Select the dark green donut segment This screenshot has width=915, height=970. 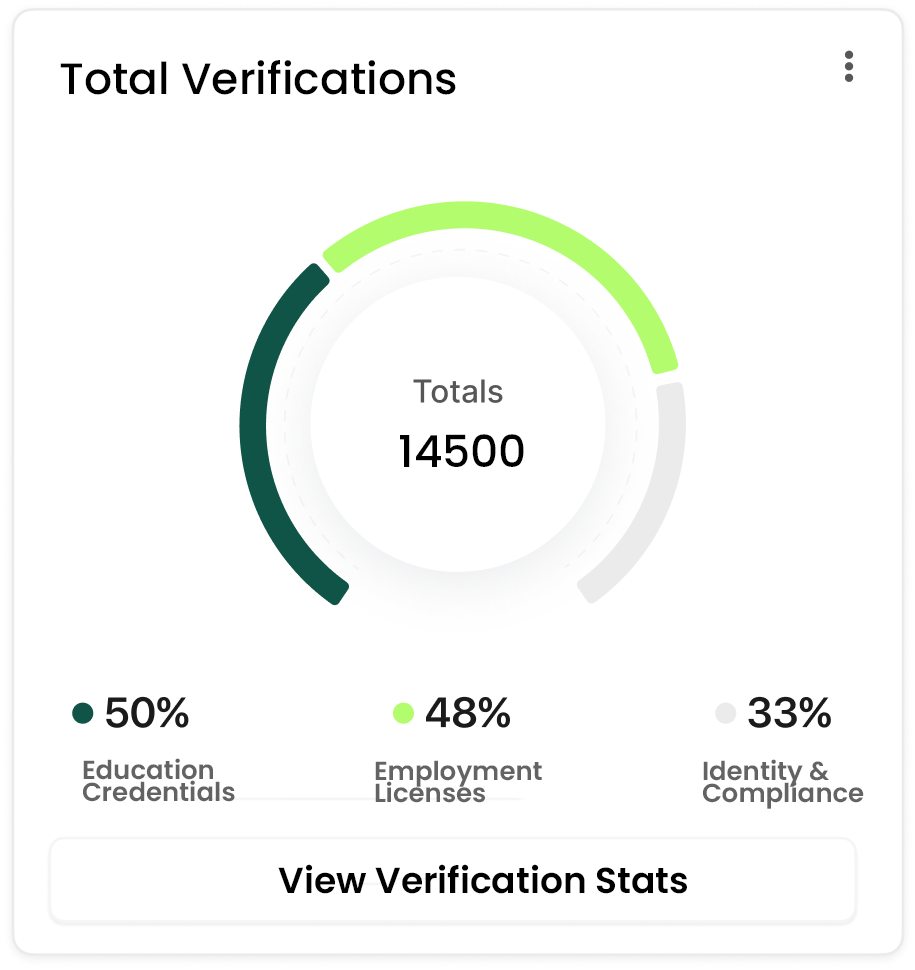[254, 430]
